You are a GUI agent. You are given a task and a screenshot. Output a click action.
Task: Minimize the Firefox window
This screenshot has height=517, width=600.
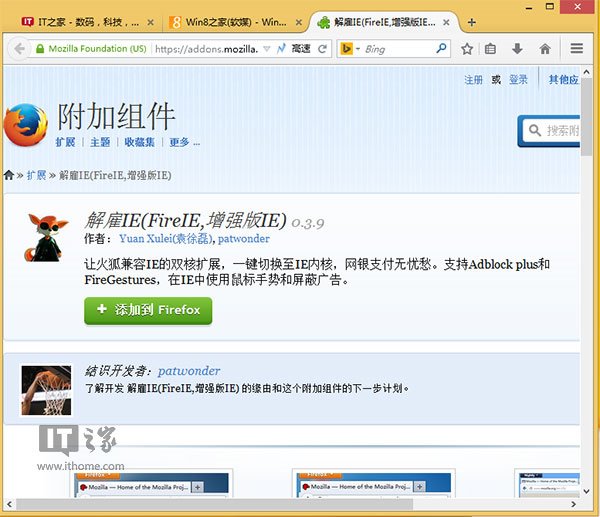[x=529, y=7]
